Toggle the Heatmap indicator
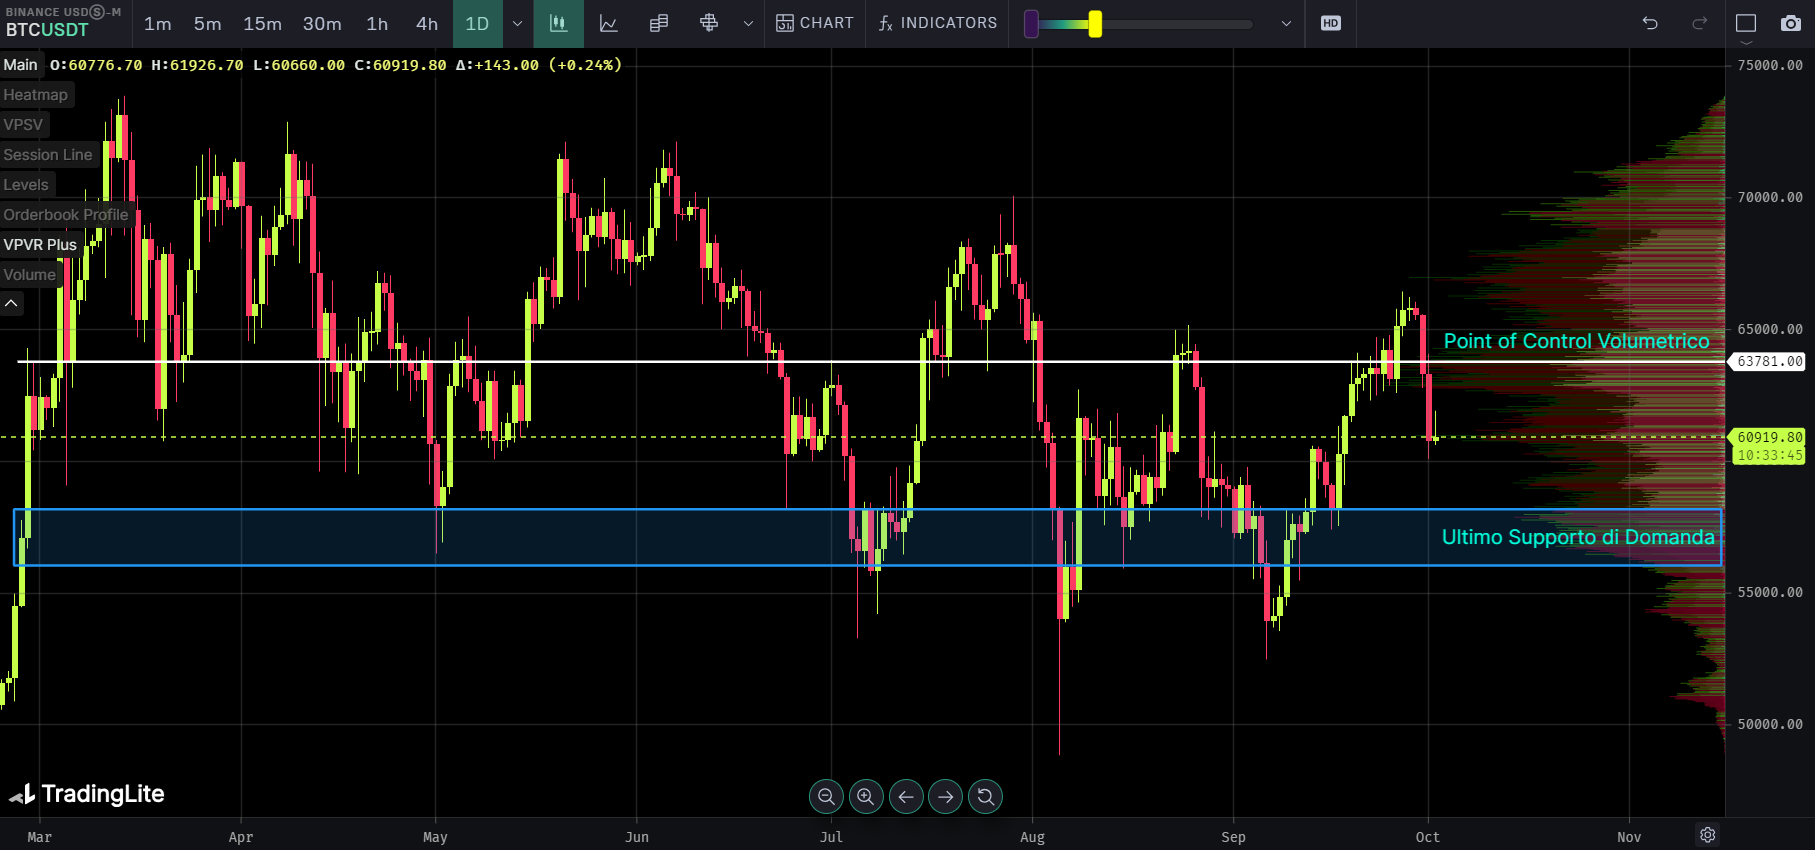 coord(36,95)
